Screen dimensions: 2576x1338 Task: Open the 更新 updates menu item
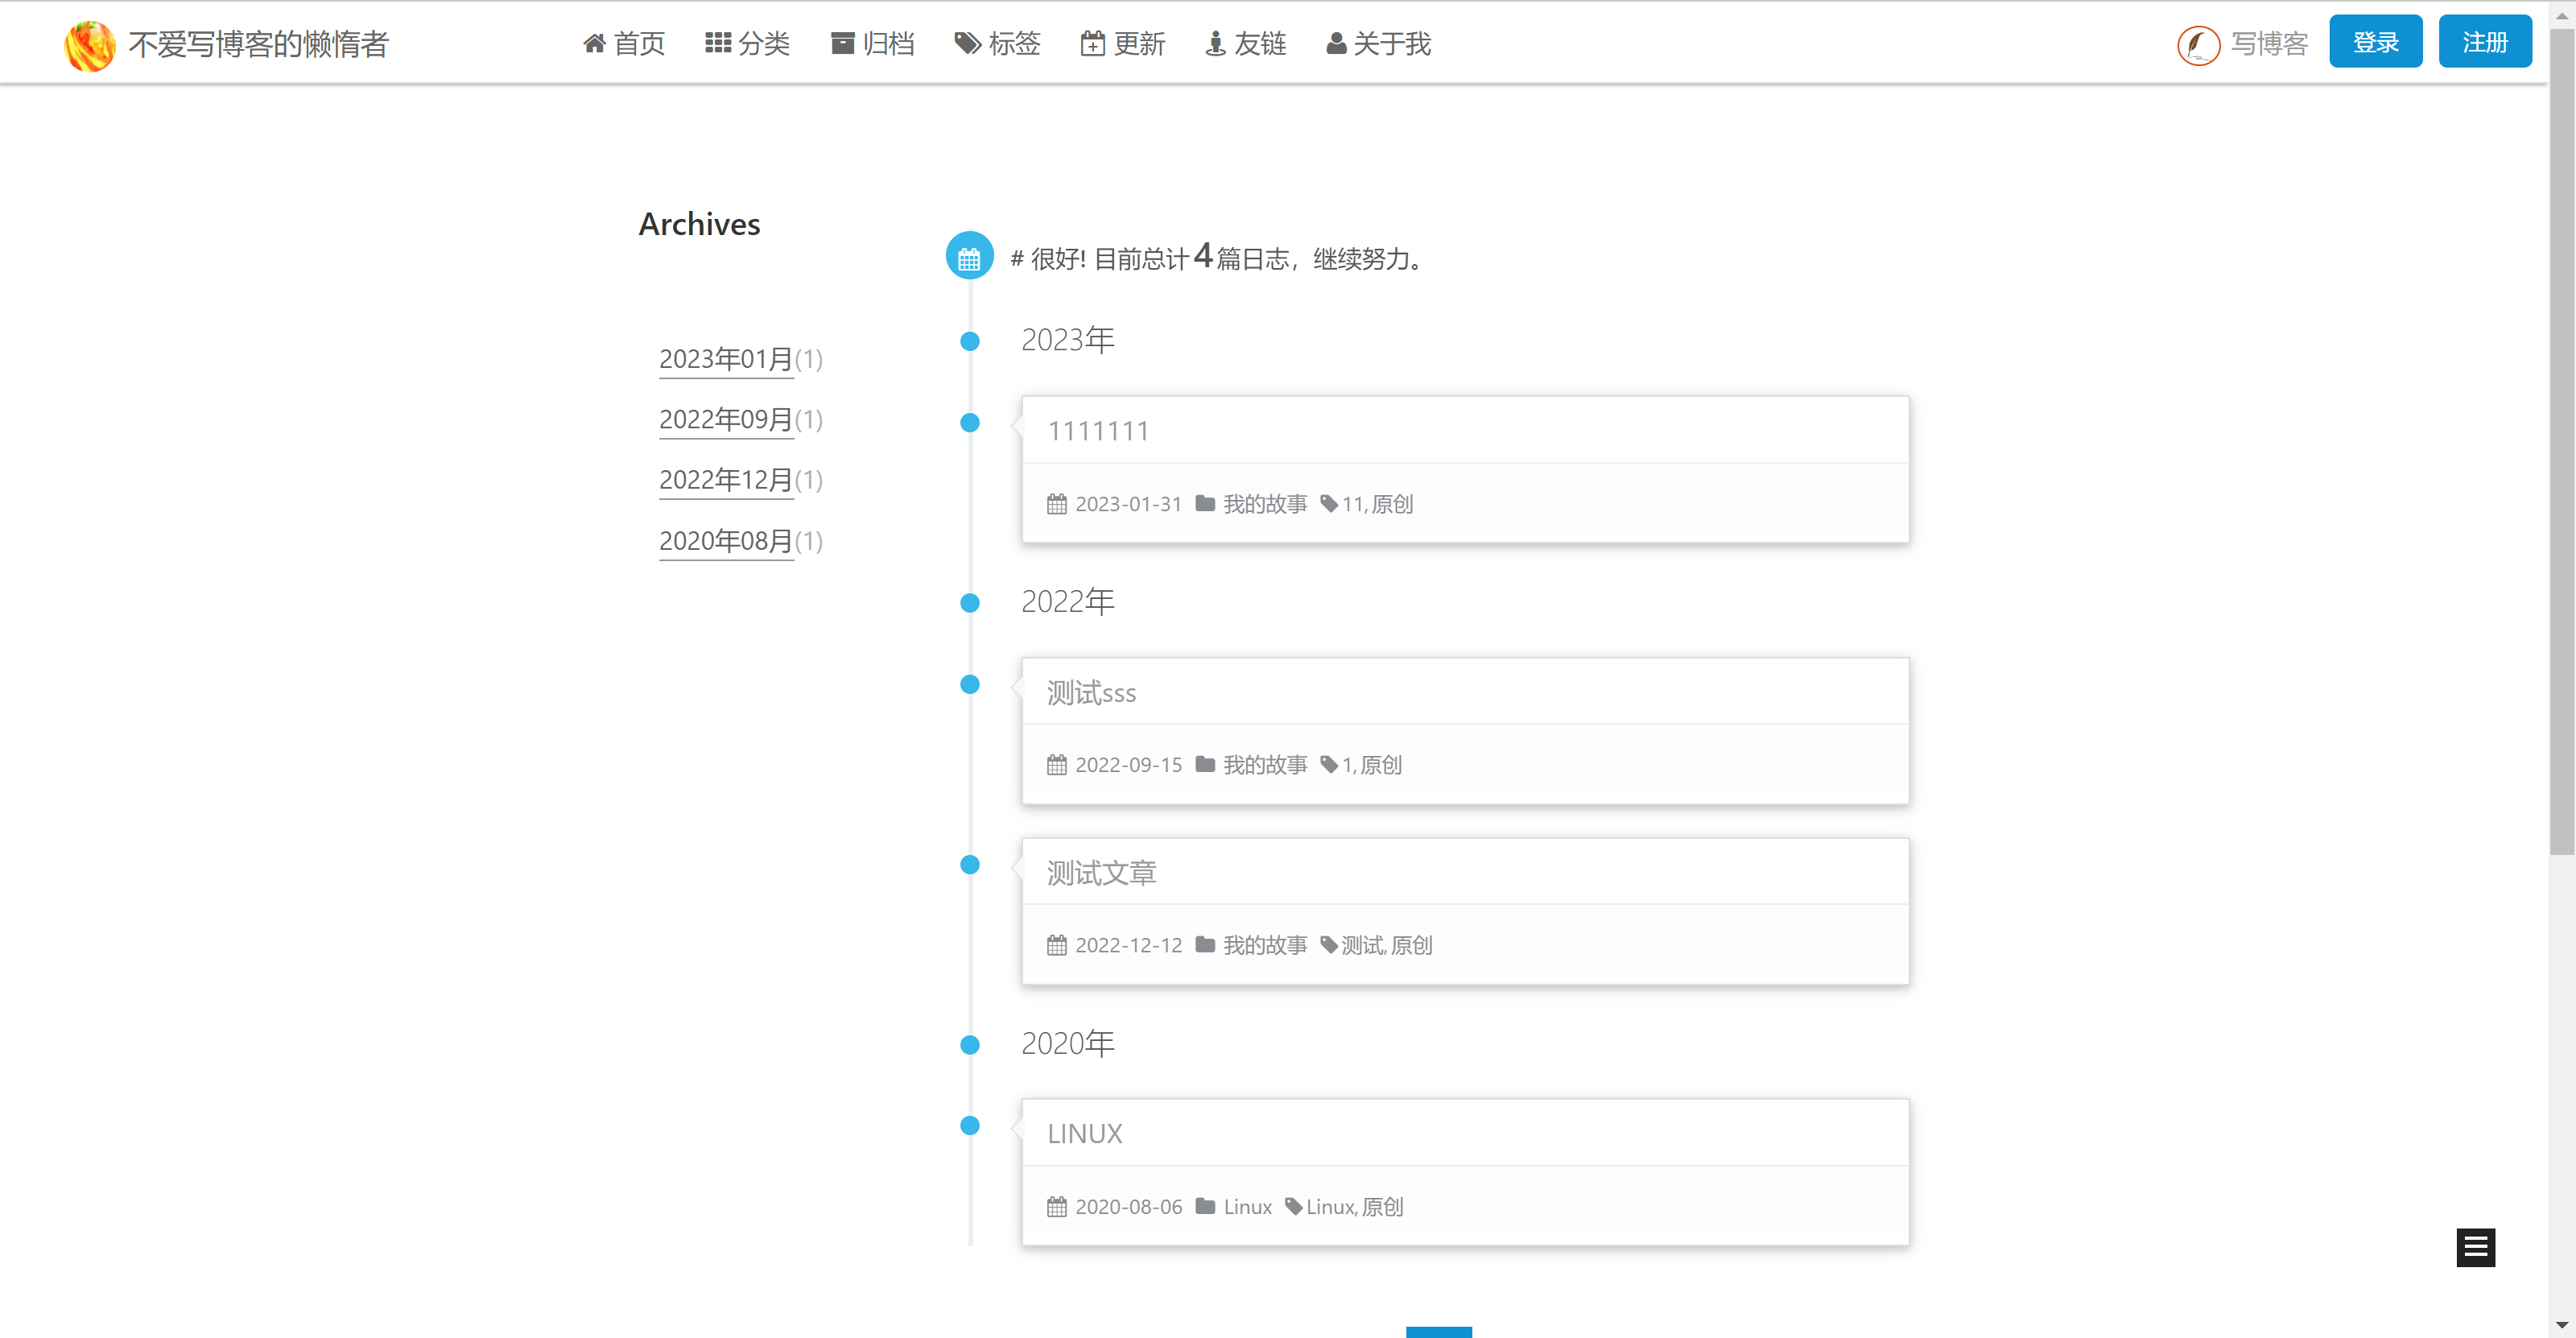[x=1122, y=43]
